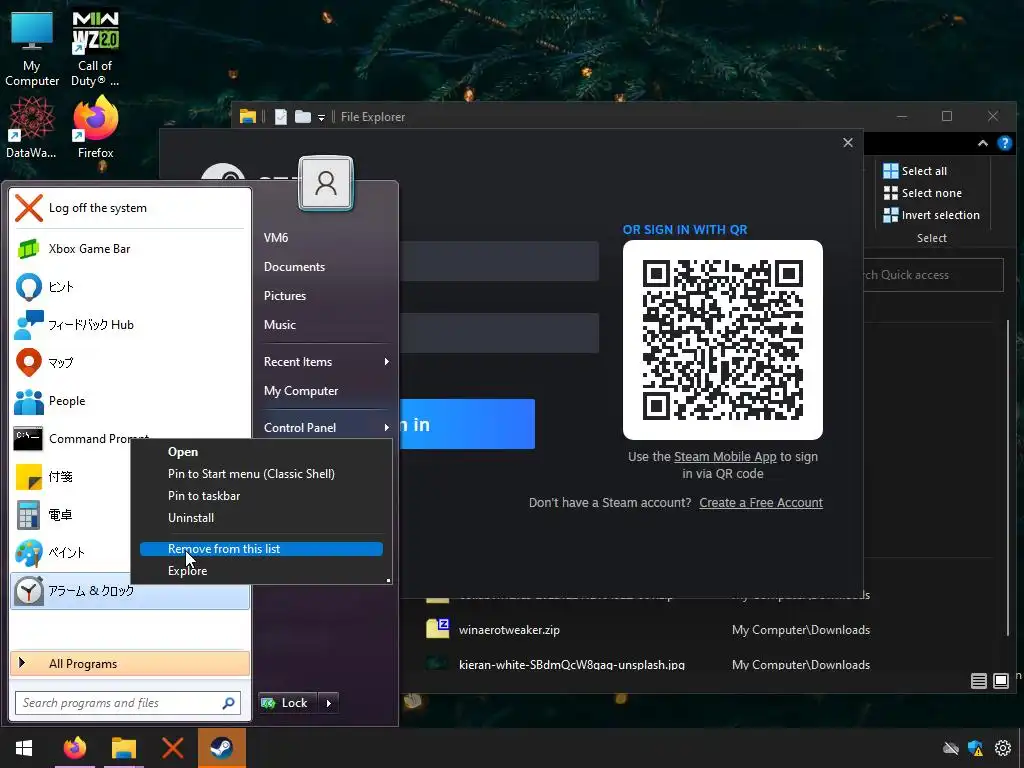The image size is (1024, 768).
Task: Open File Explorer from the taskbar
Action: coord(123,748)
